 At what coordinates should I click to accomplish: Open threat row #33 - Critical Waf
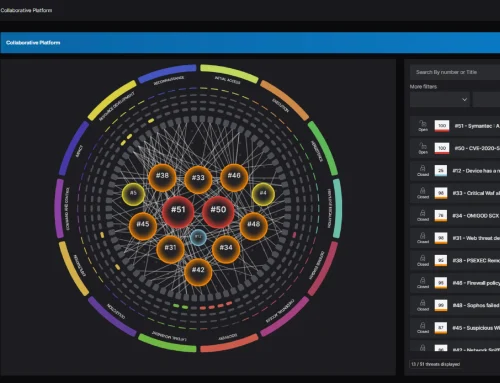[x=455, y=193]
